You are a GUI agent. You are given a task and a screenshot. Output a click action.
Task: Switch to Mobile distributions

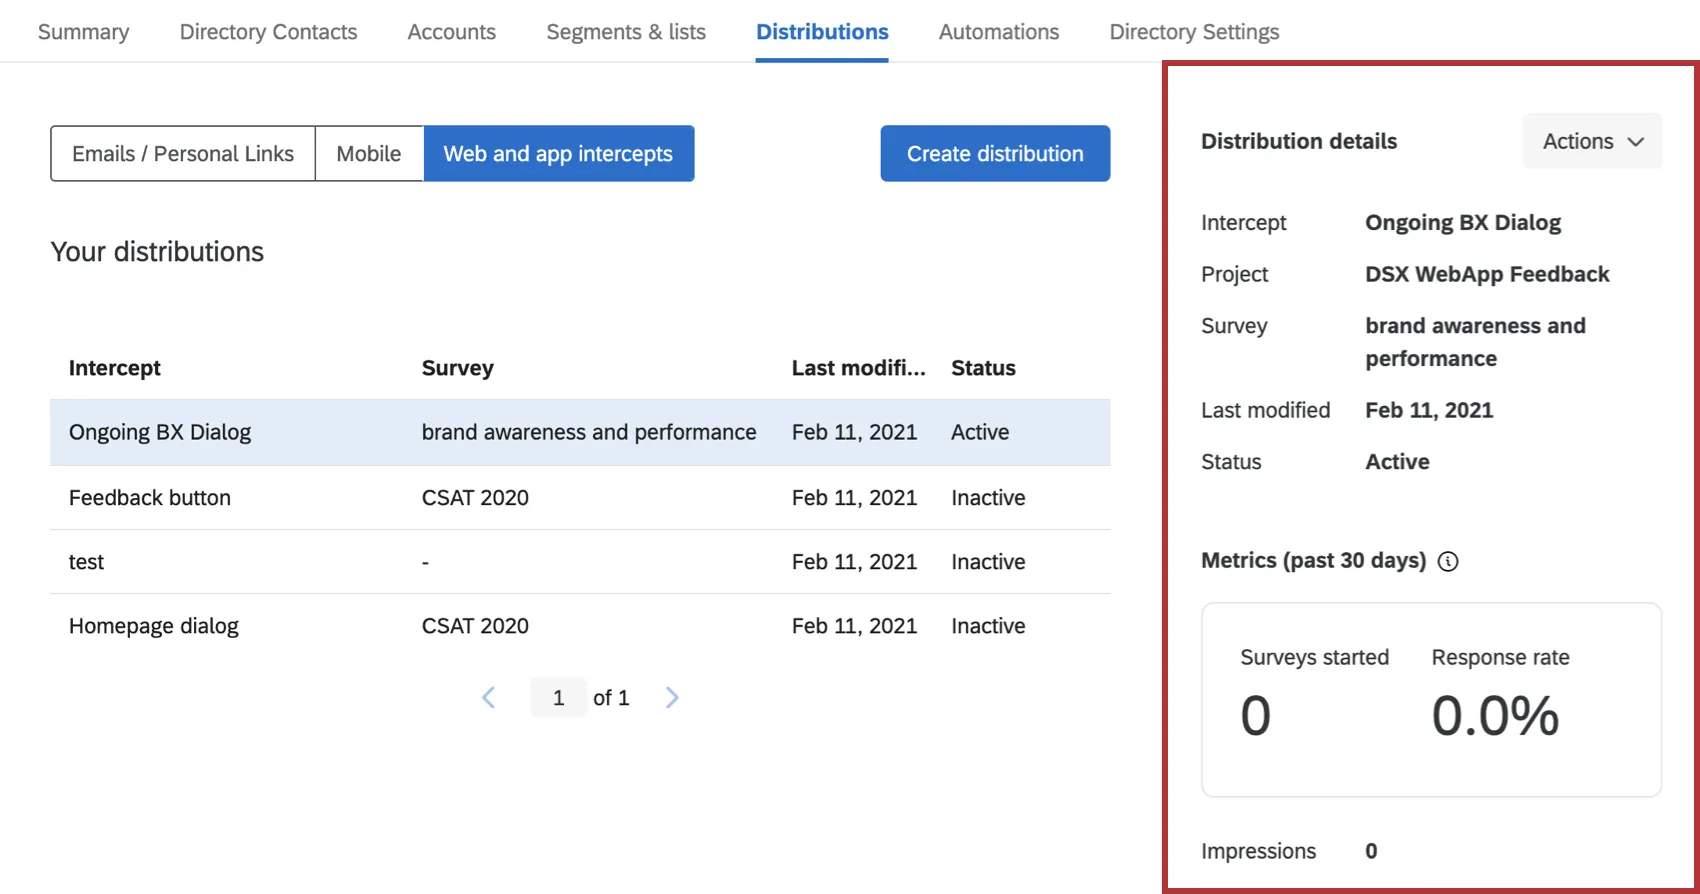coord(369,154)
